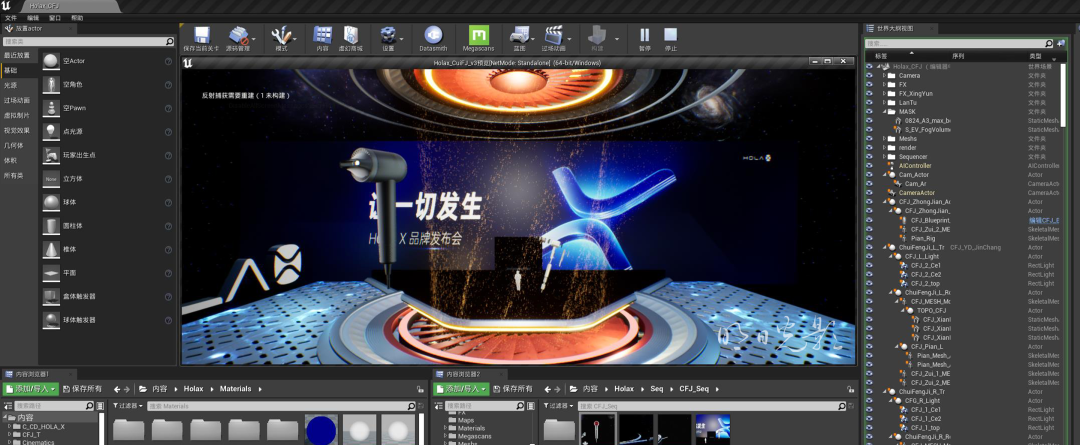1080x445 pixels.
Task: Click the Modes (模式) toolbar icon
Action: pos(281,35)
